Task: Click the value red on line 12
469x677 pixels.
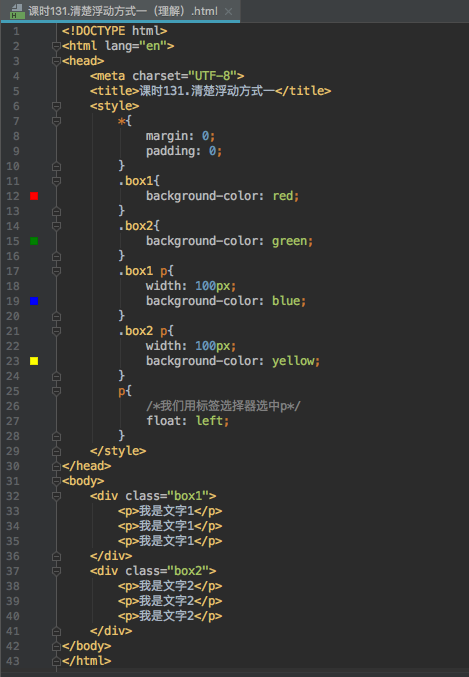Action: click(283, 196)
